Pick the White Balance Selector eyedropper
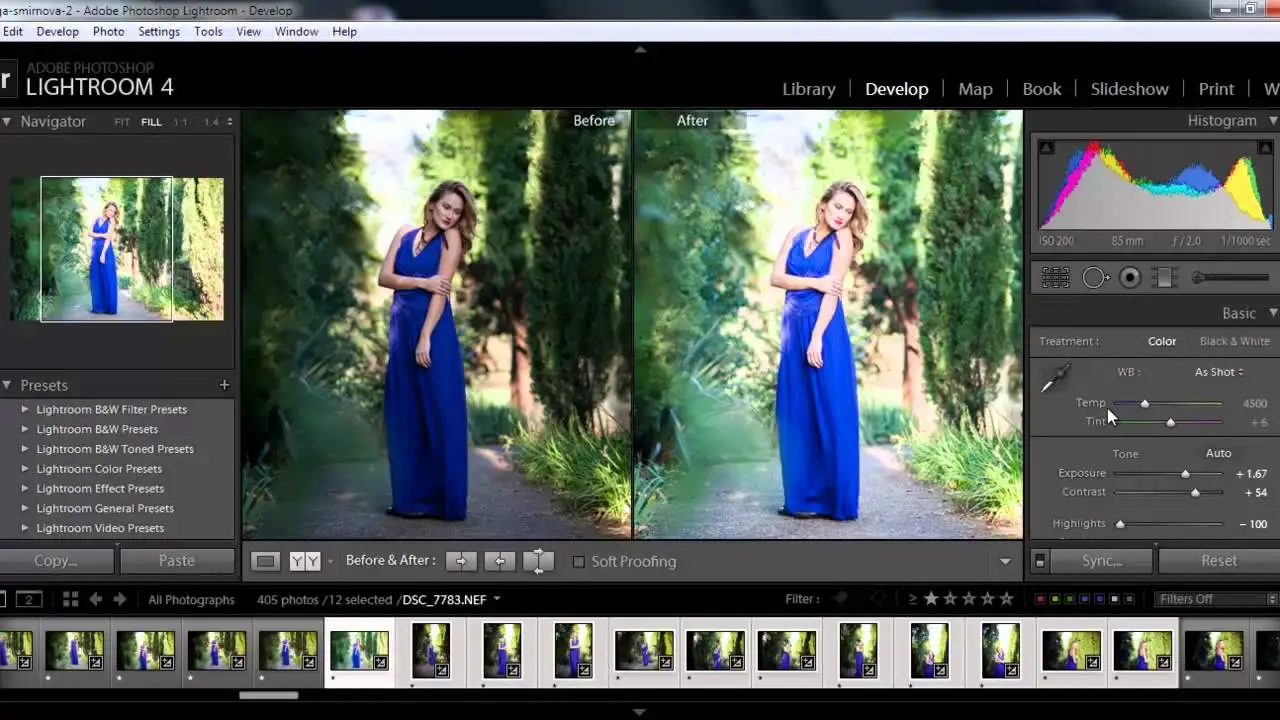The width and height of the screenshot is (1280, 720). coord(1055,379)
